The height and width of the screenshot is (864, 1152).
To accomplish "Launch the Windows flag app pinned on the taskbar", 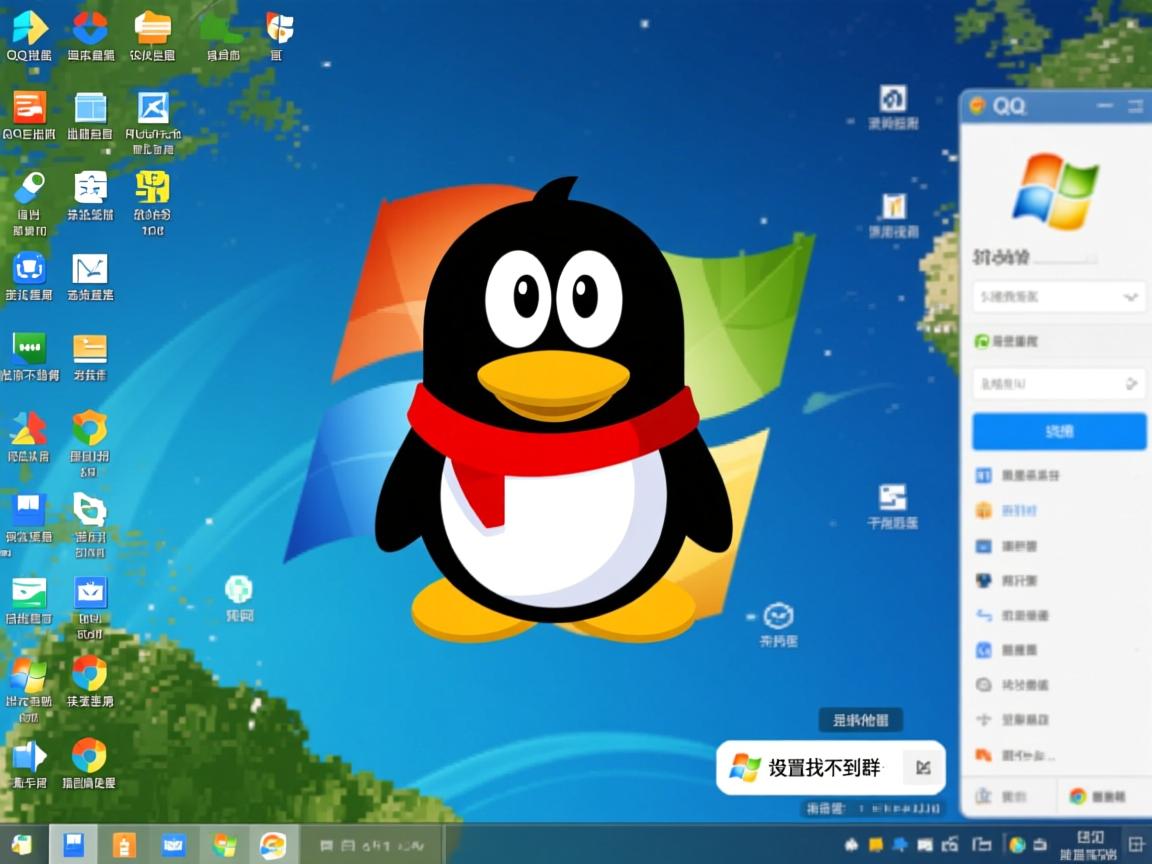I will coord(225,845).
